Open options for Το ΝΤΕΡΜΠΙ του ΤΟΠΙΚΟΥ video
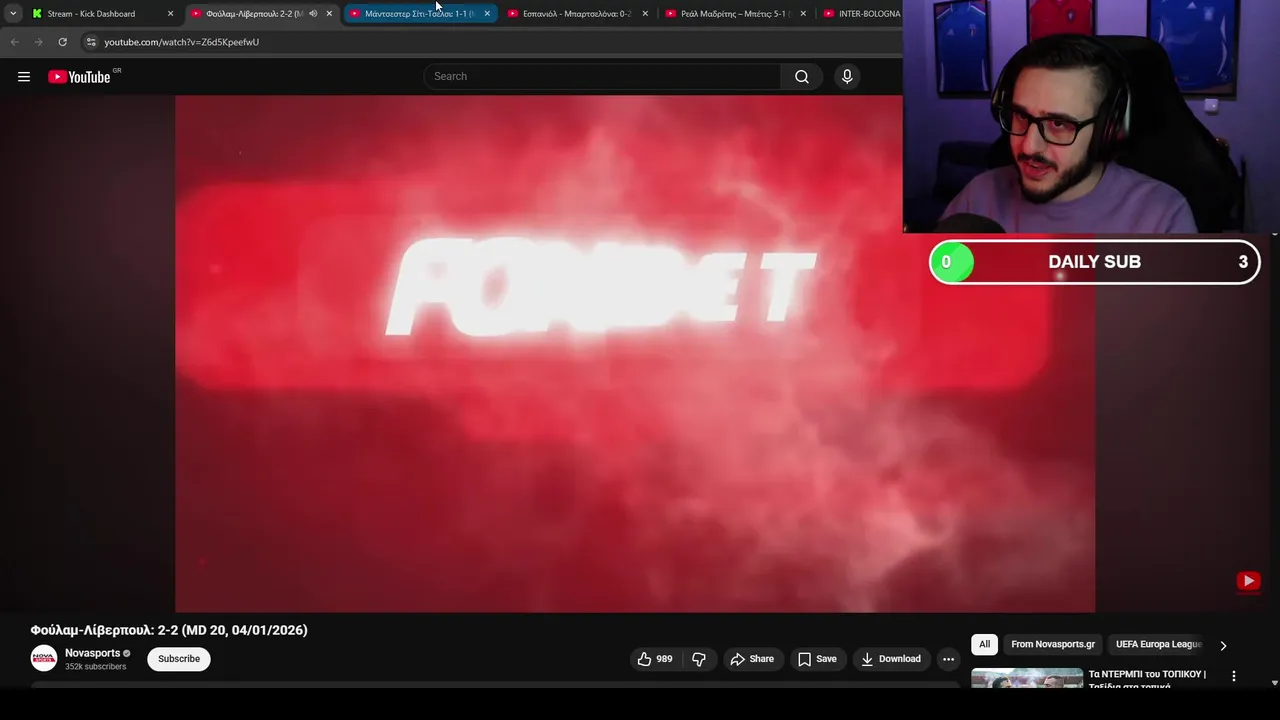Viewport: 1280px width, 720px height. click(x=1233, y=676)
